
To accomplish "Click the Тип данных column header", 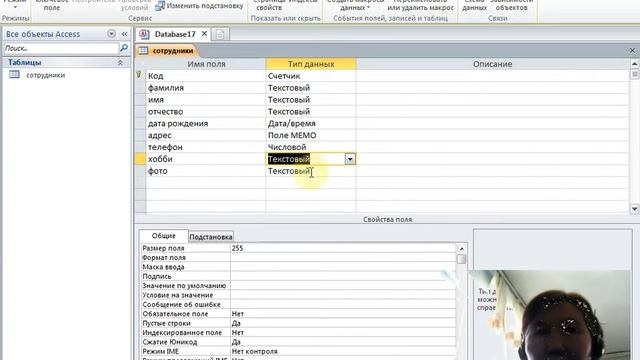I will click(311, 64).
